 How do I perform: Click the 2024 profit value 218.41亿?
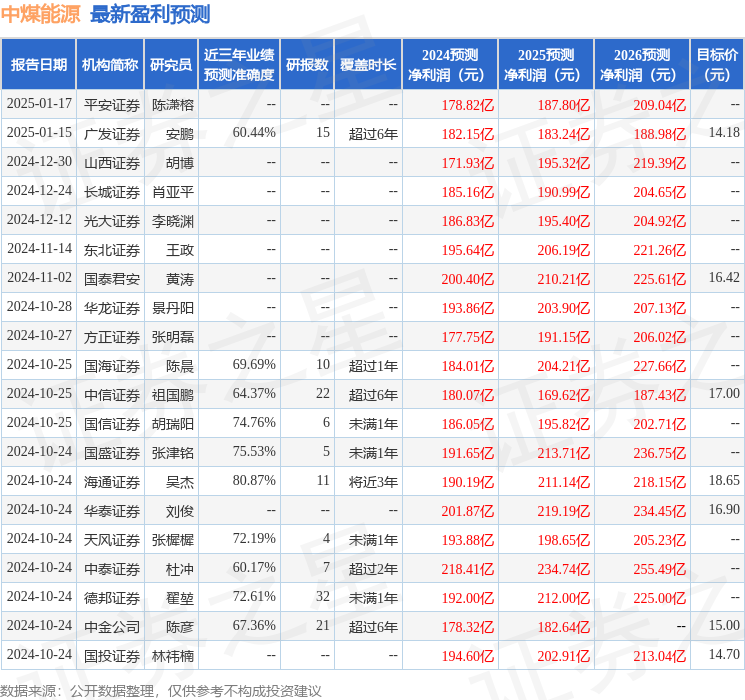pyautogui.click(x=468, y=569)
